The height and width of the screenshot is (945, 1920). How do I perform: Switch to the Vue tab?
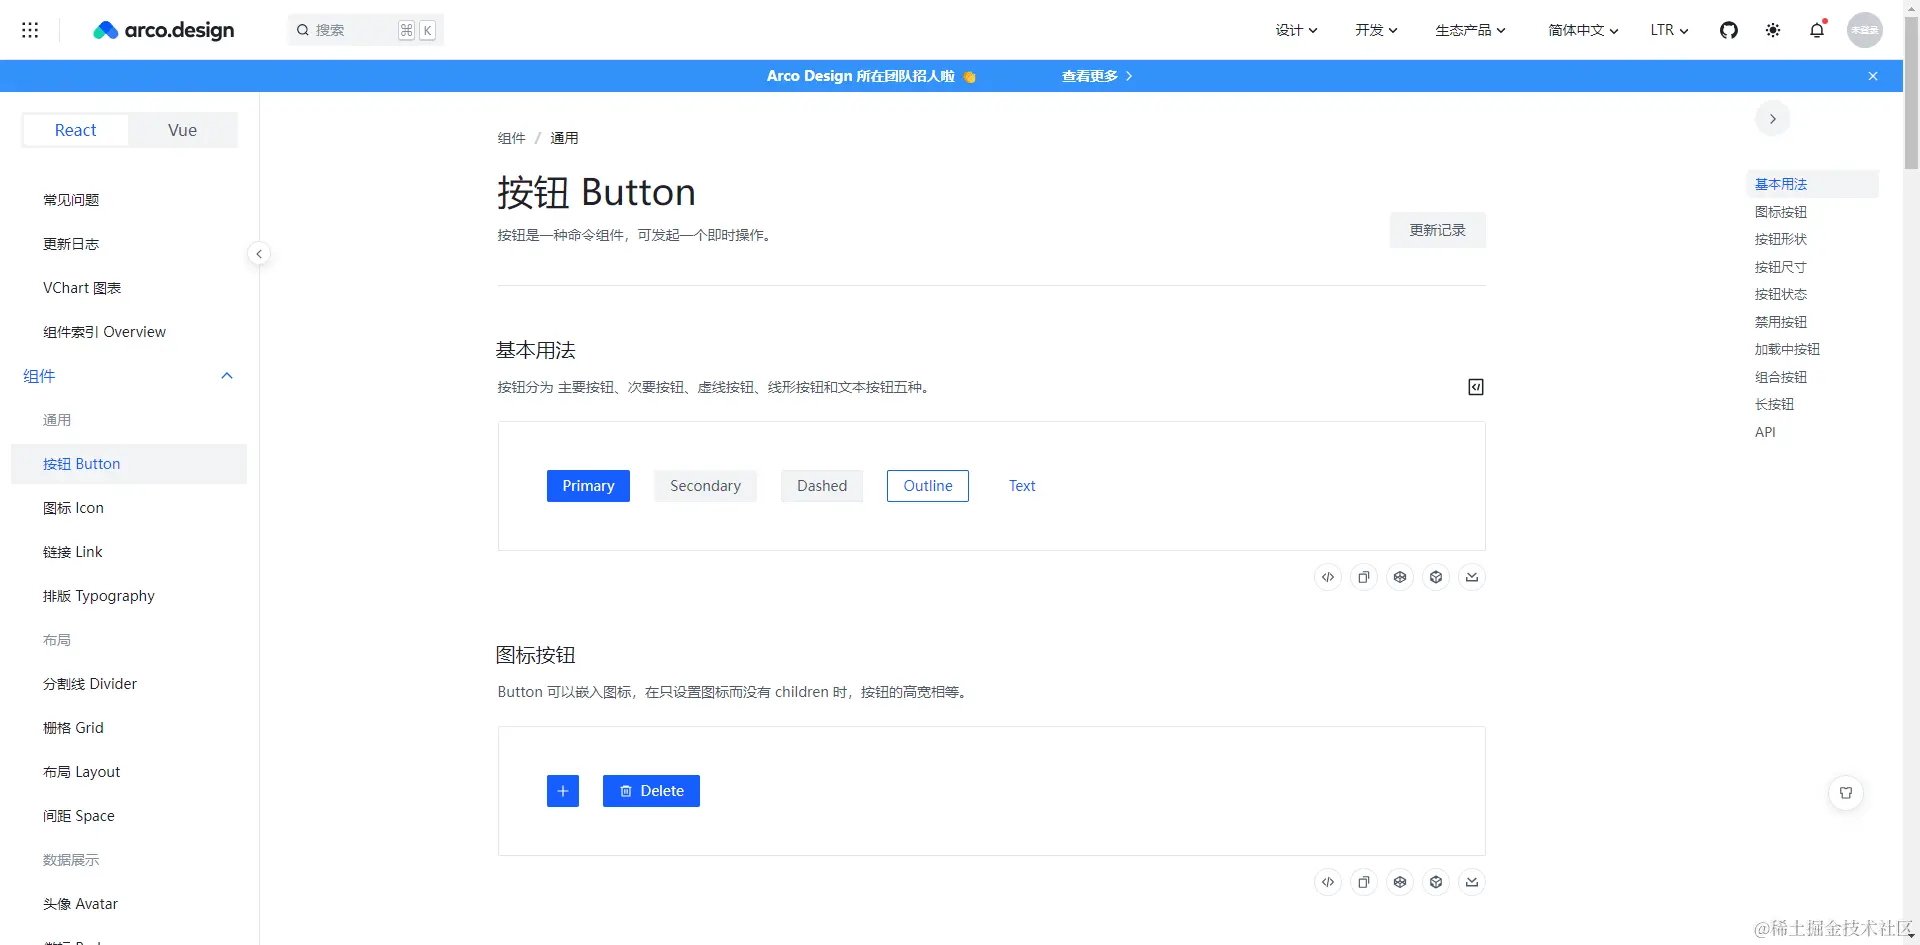pos(183,130)
